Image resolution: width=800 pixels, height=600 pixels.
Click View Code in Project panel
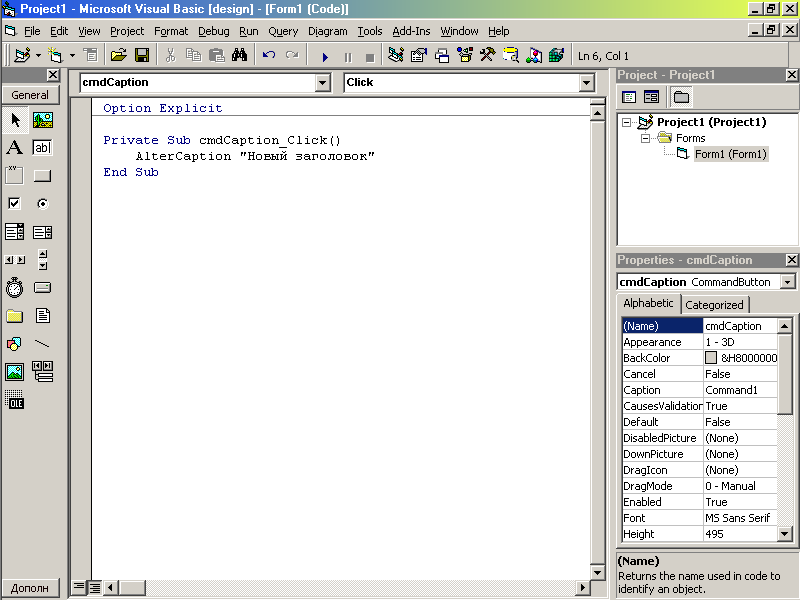pos(629,97)
